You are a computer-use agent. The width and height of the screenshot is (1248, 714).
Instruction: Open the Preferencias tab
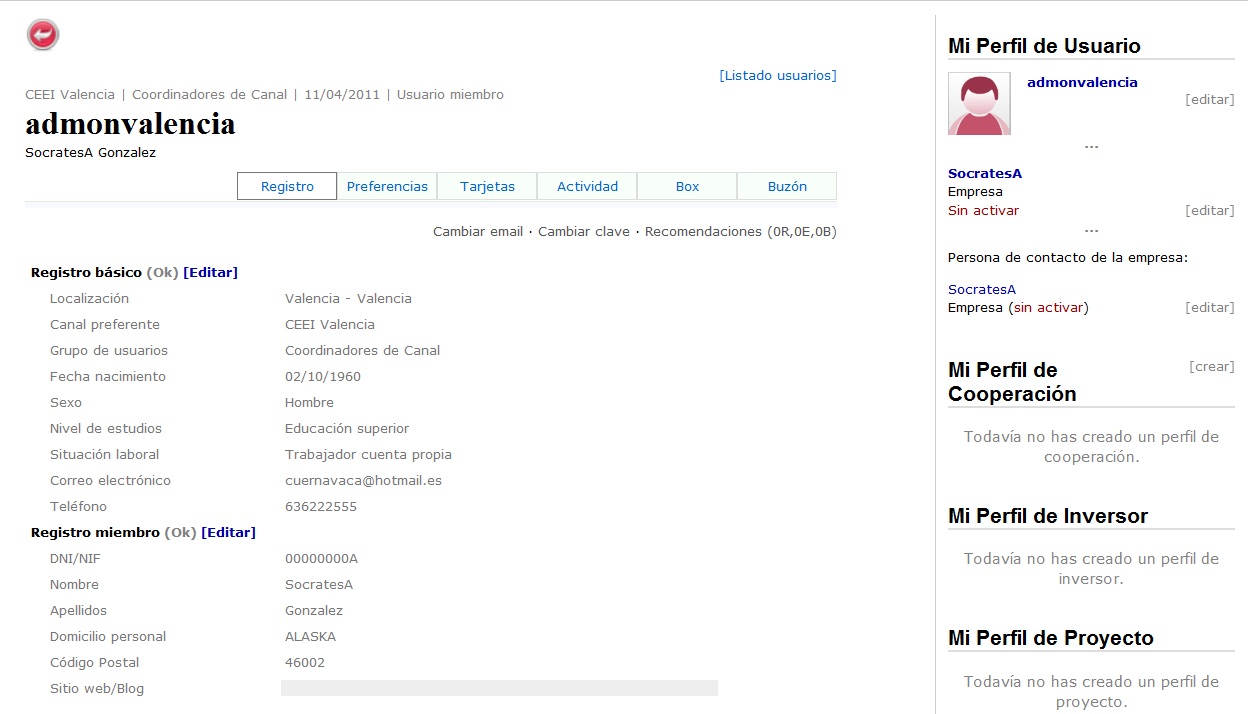(x=387, y=186)
